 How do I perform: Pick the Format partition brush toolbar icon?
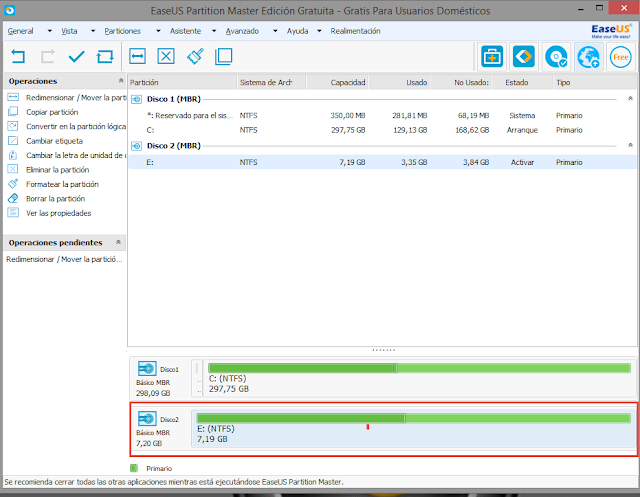pyautogui.click(x=195, y=56)
